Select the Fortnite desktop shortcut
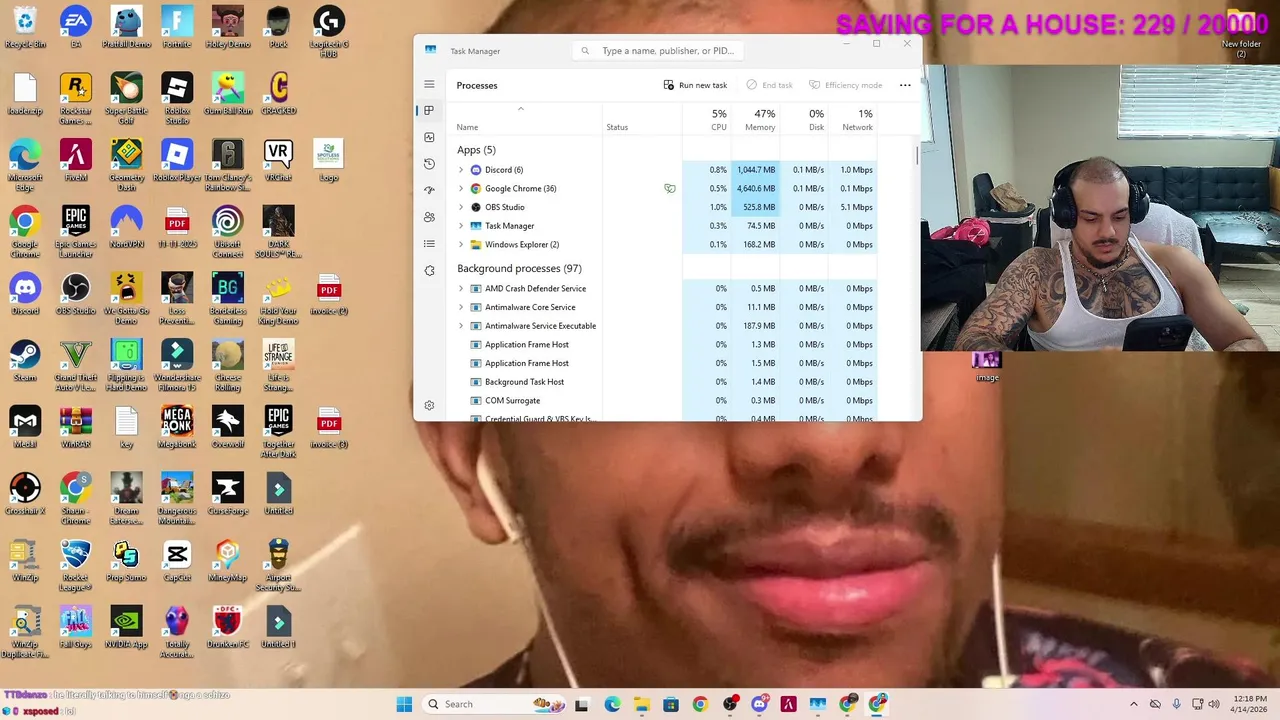The height and width of the screenshot is (720, 1280). (177, 27)
